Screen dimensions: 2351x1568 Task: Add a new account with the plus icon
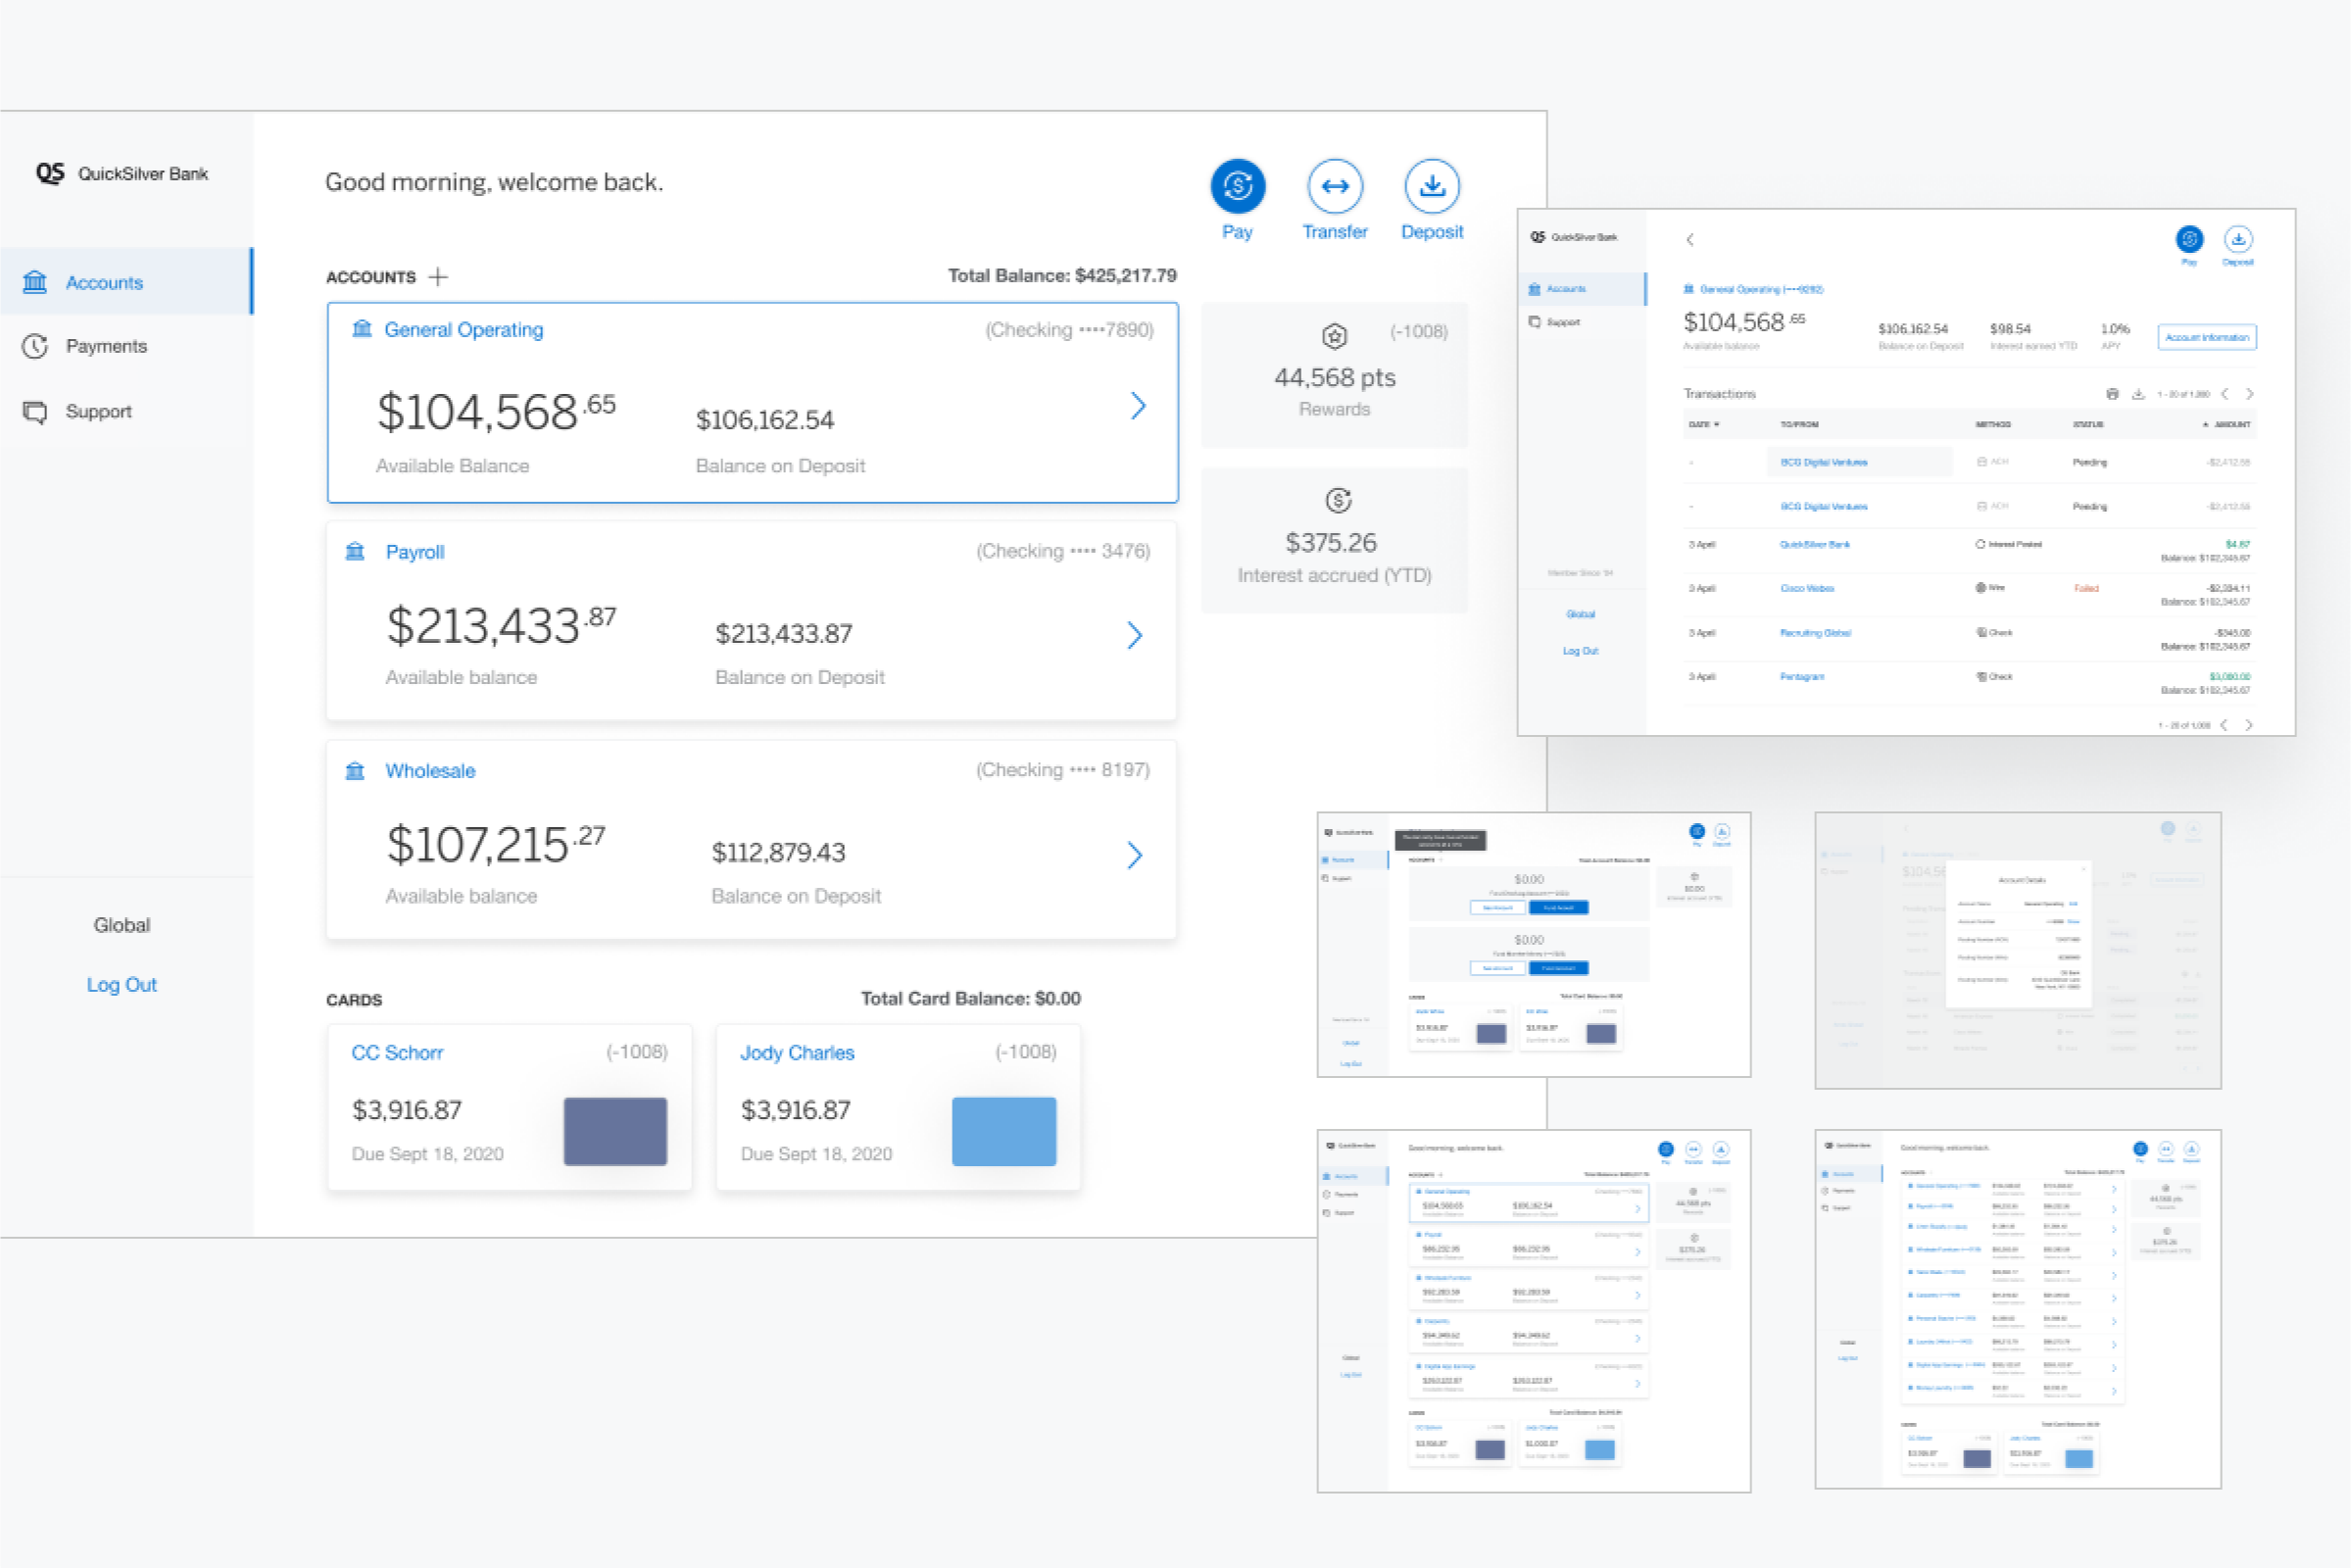tap(438, 277)
